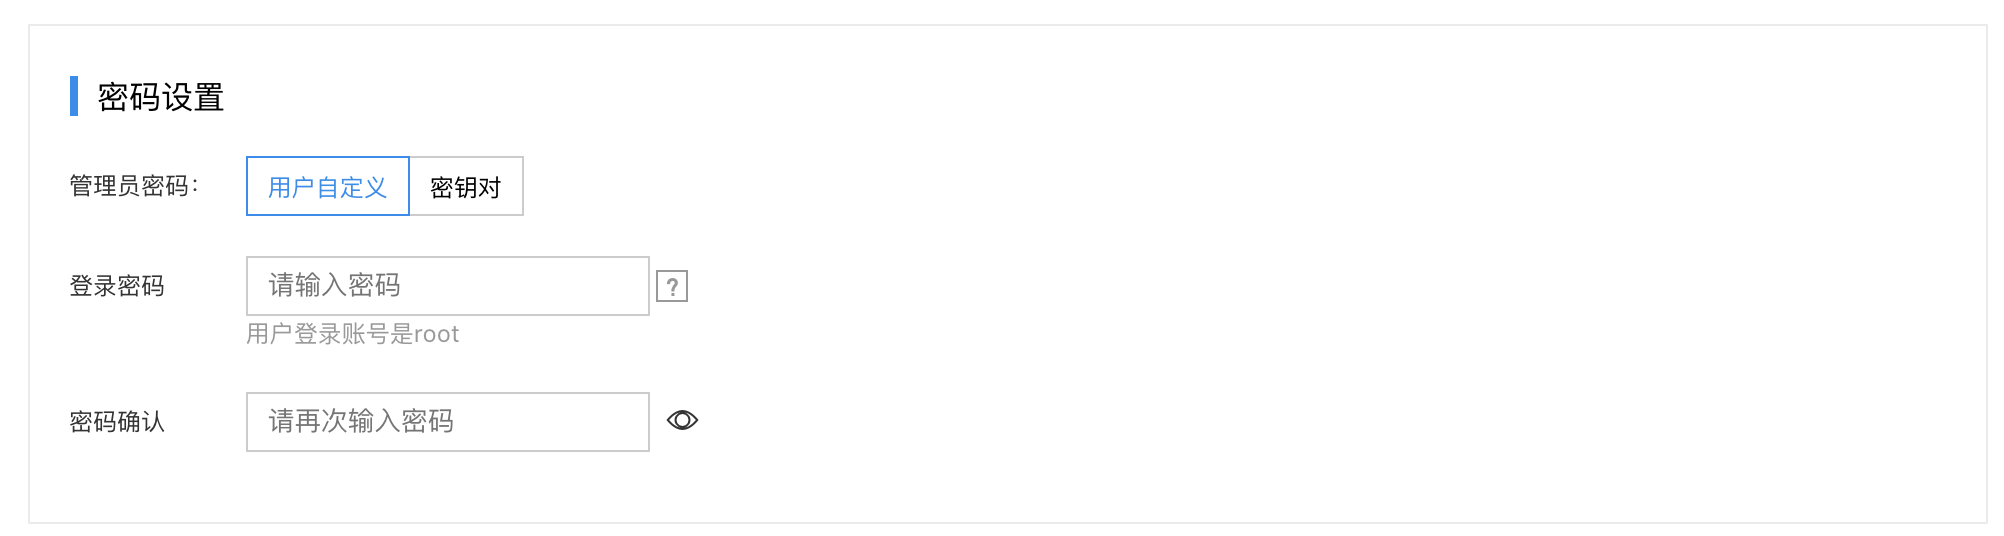Viewport: 2004px width, 536px height.
Task: Click the 密码确认 label
Action: point(117,422)
